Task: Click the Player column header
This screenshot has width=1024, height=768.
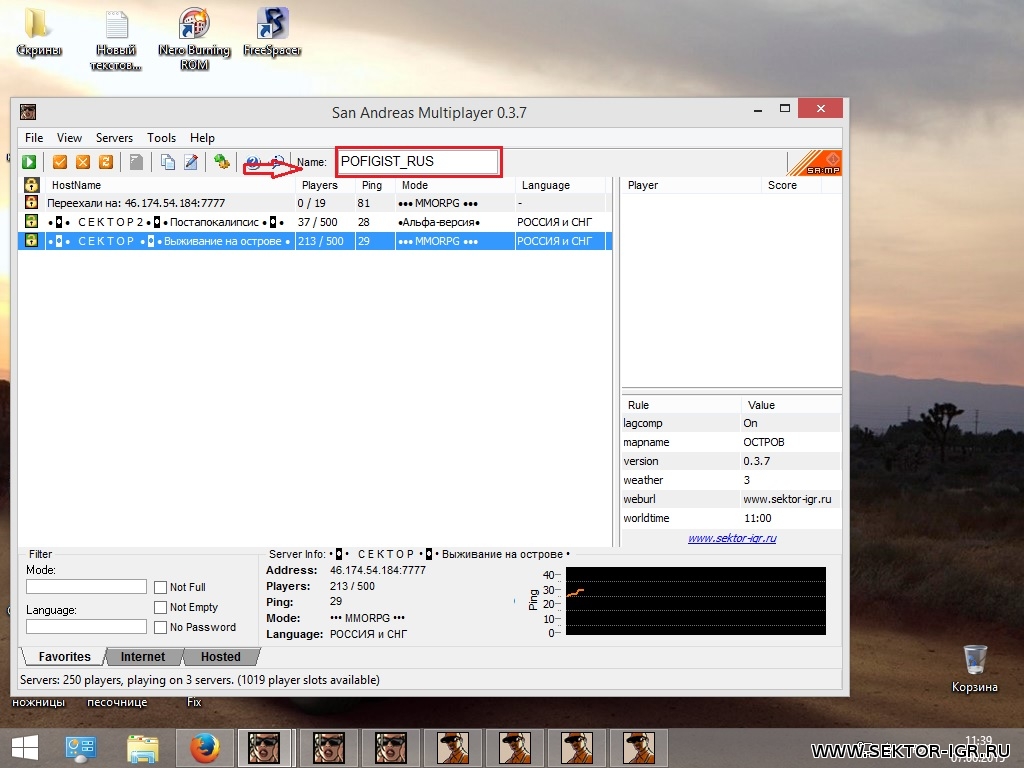Action: (x=691, y=185)
